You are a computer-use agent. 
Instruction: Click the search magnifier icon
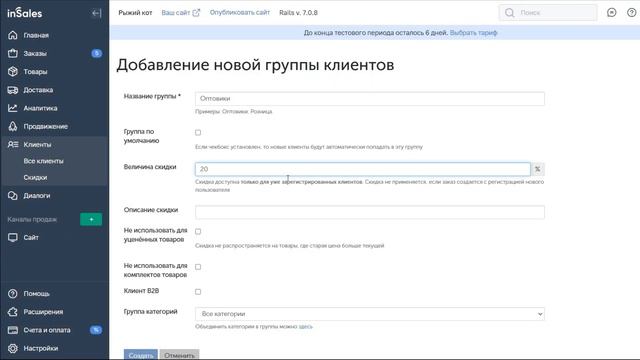point(509,13)
